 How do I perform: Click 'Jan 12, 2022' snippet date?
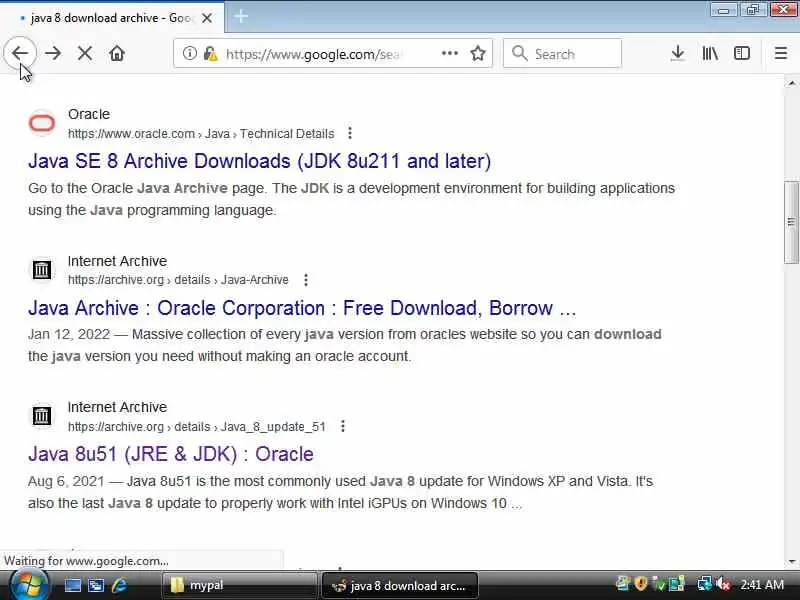(69, 334)
